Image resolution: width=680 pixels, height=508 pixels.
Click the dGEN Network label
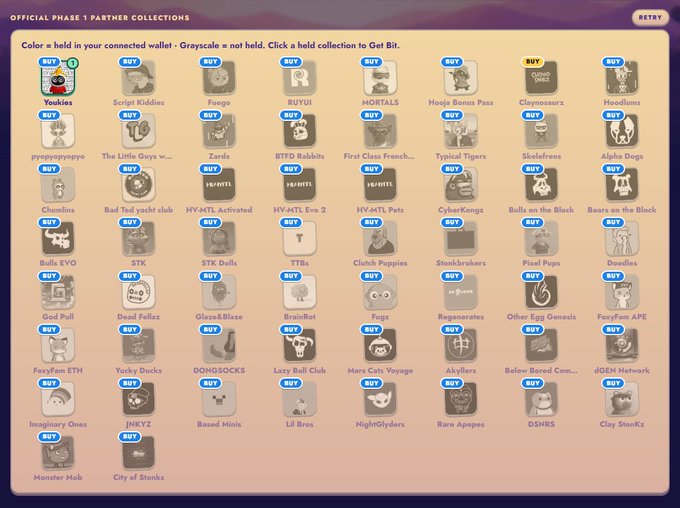pos(622,370)
